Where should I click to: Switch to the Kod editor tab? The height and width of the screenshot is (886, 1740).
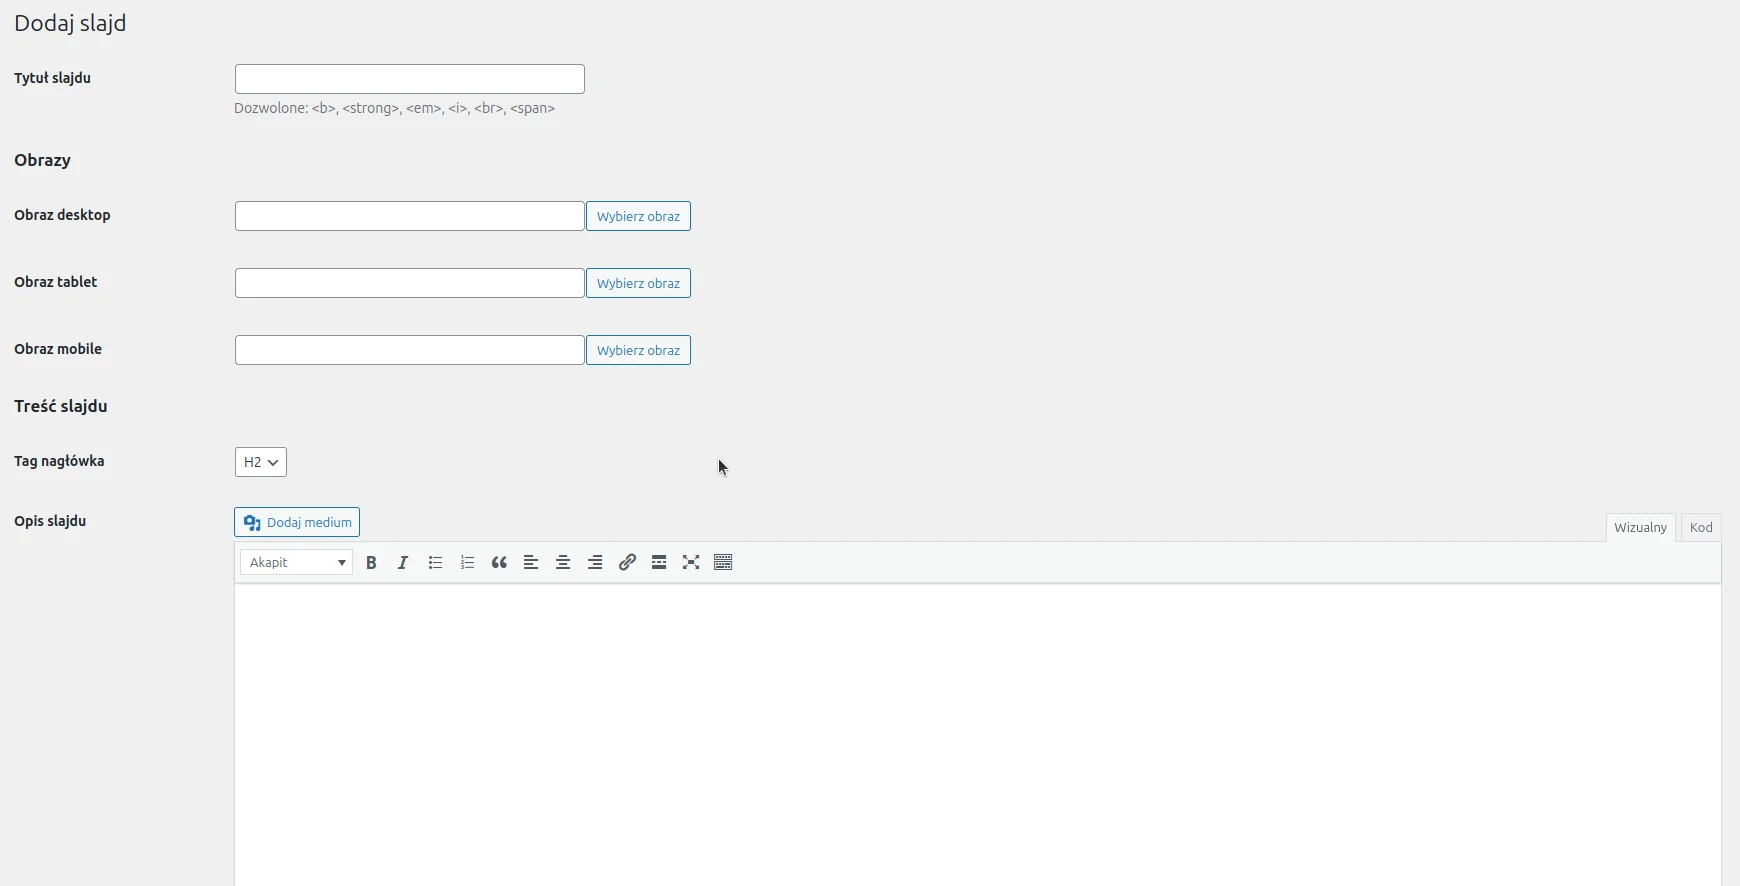(x=1701, y=528)
